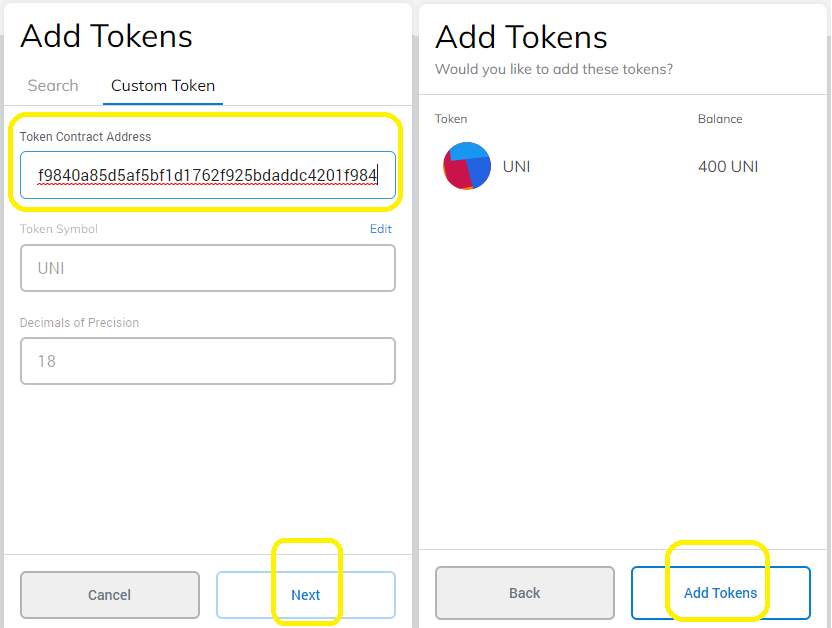832x628 pixels.
Task: Confirm with the Add Tokens button
Action: pyautogui.click(x=720, y=593)
